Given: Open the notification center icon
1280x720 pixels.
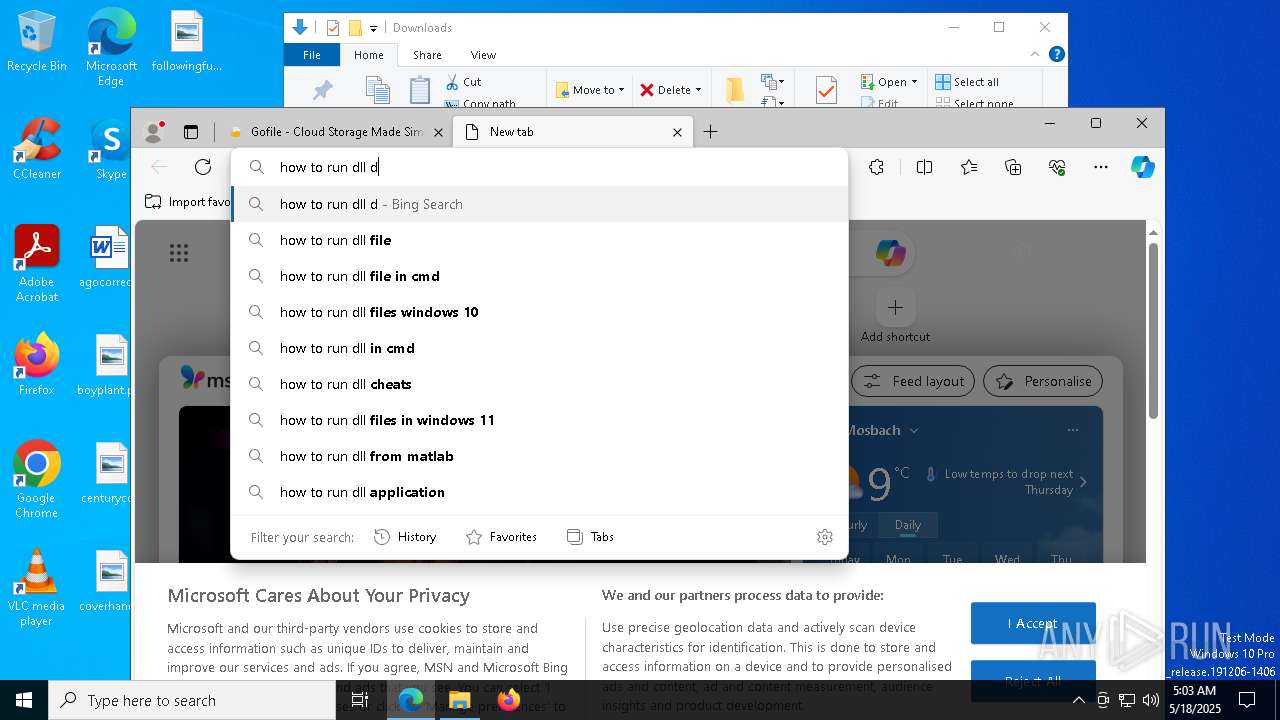Looking at the screenshot, I should (1247, 700).
